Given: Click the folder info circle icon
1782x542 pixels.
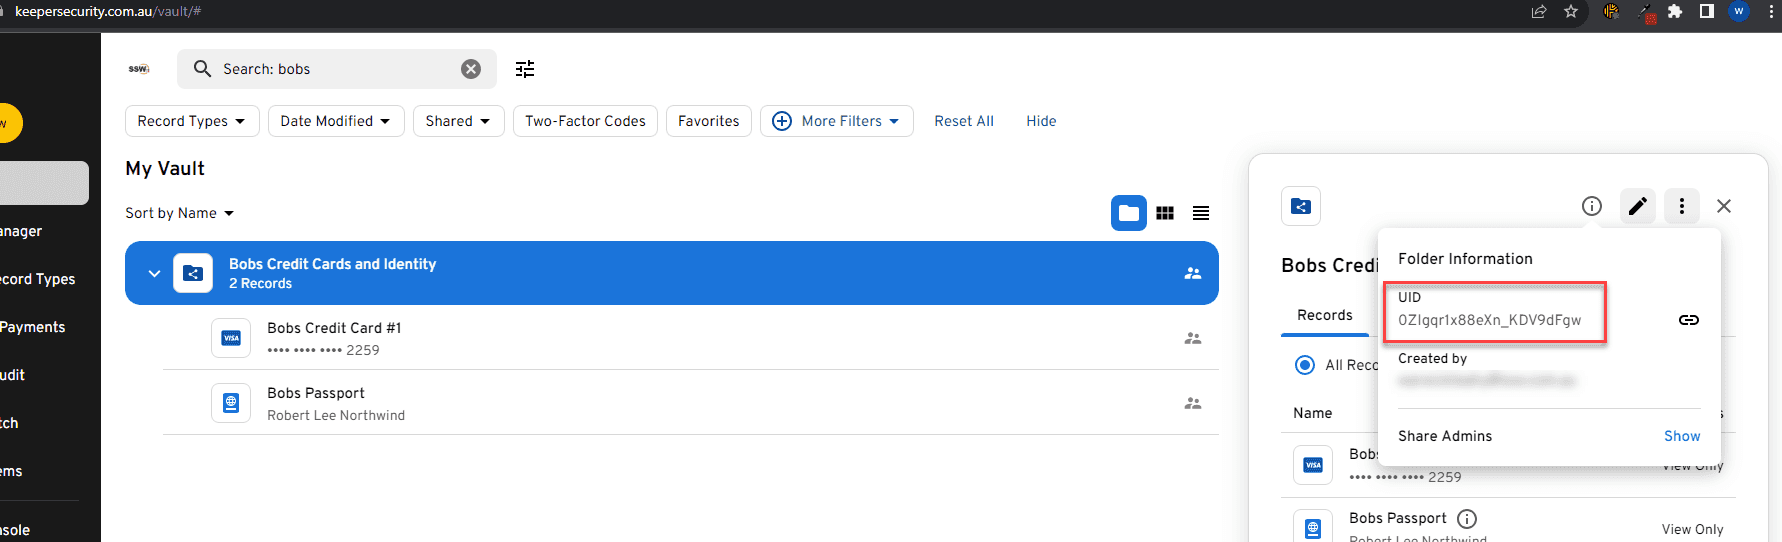Looking at the screenshot, I should [x=1591, y=206].
